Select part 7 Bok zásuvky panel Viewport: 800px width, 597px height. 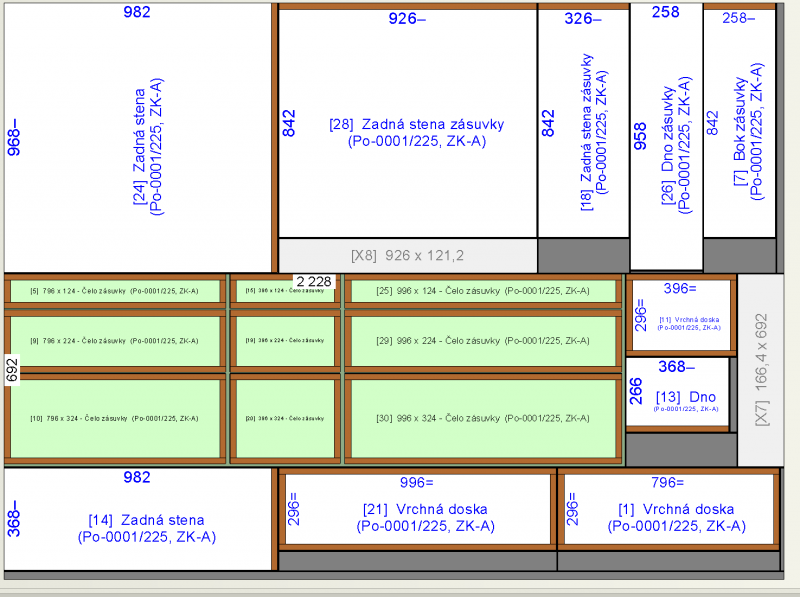(x=739, y=123)
